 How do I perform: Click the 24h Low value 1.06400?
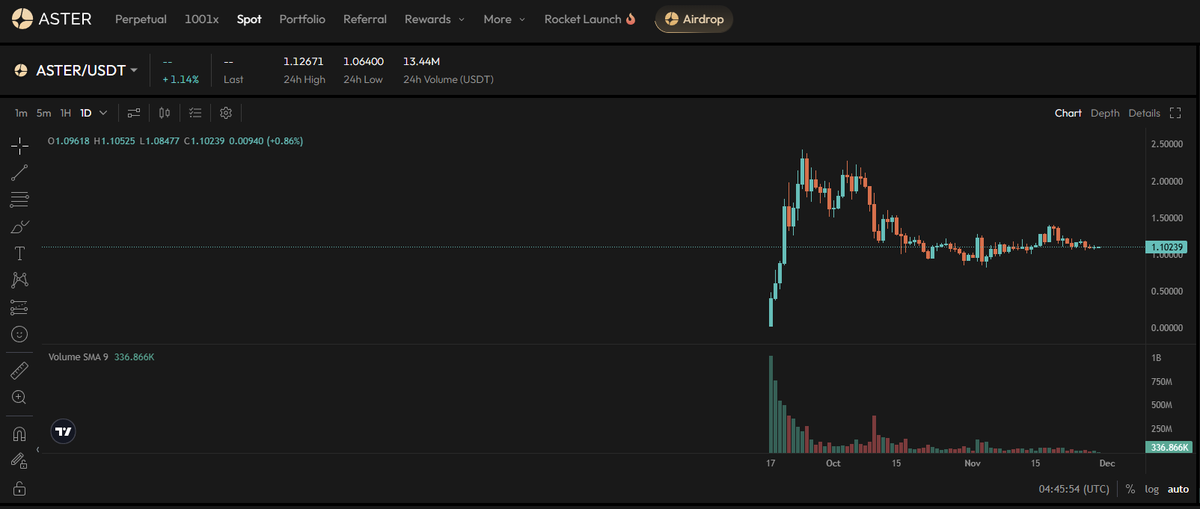point(363,62)
